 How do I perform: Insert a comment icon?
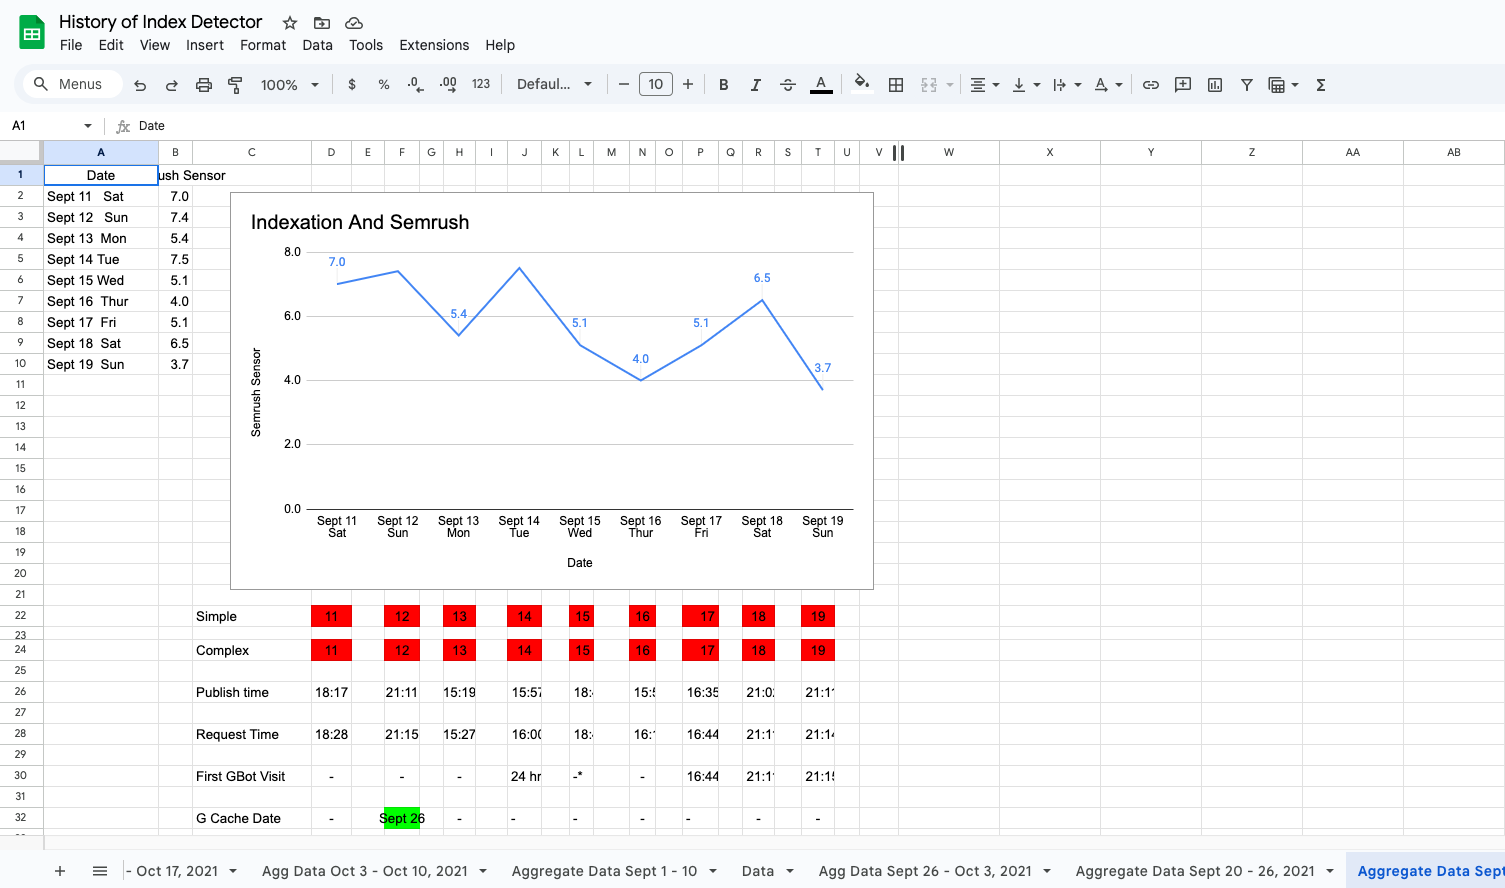click(1183, 85)
